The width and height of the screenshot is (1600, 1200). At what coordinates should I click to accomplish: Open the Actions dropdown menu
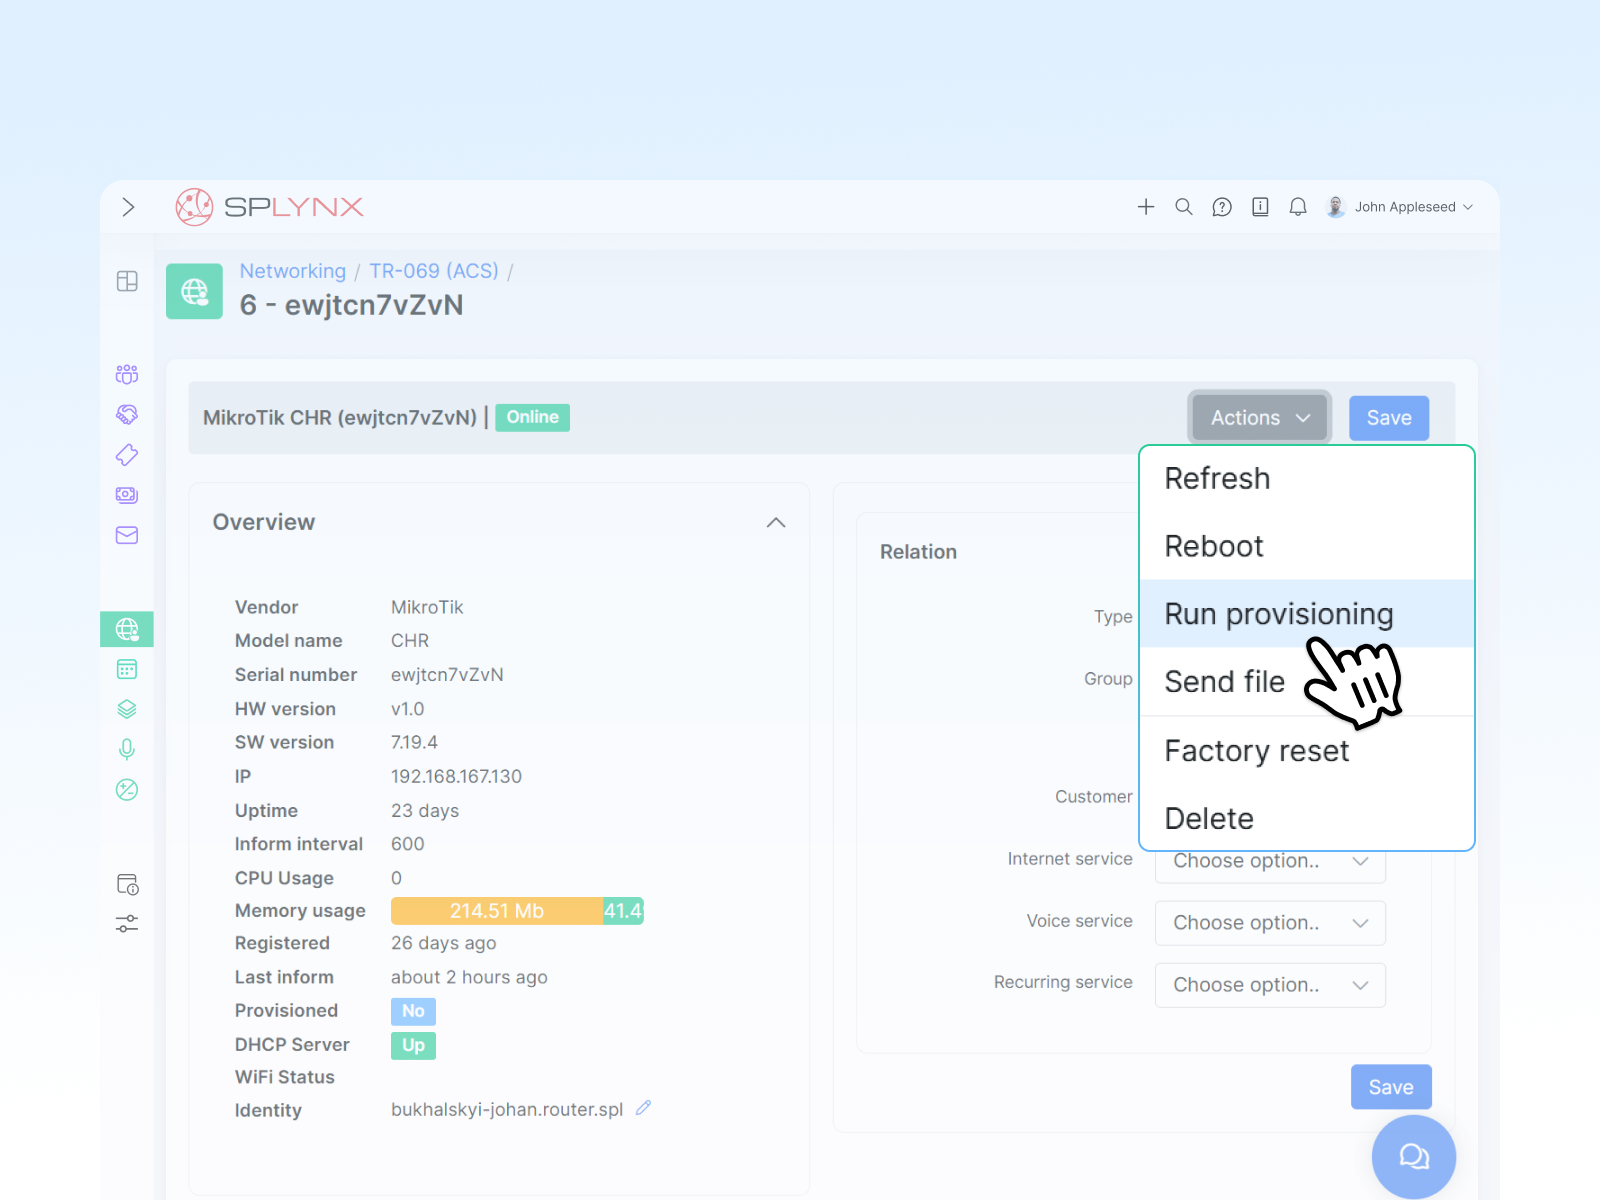[1259, 417]
